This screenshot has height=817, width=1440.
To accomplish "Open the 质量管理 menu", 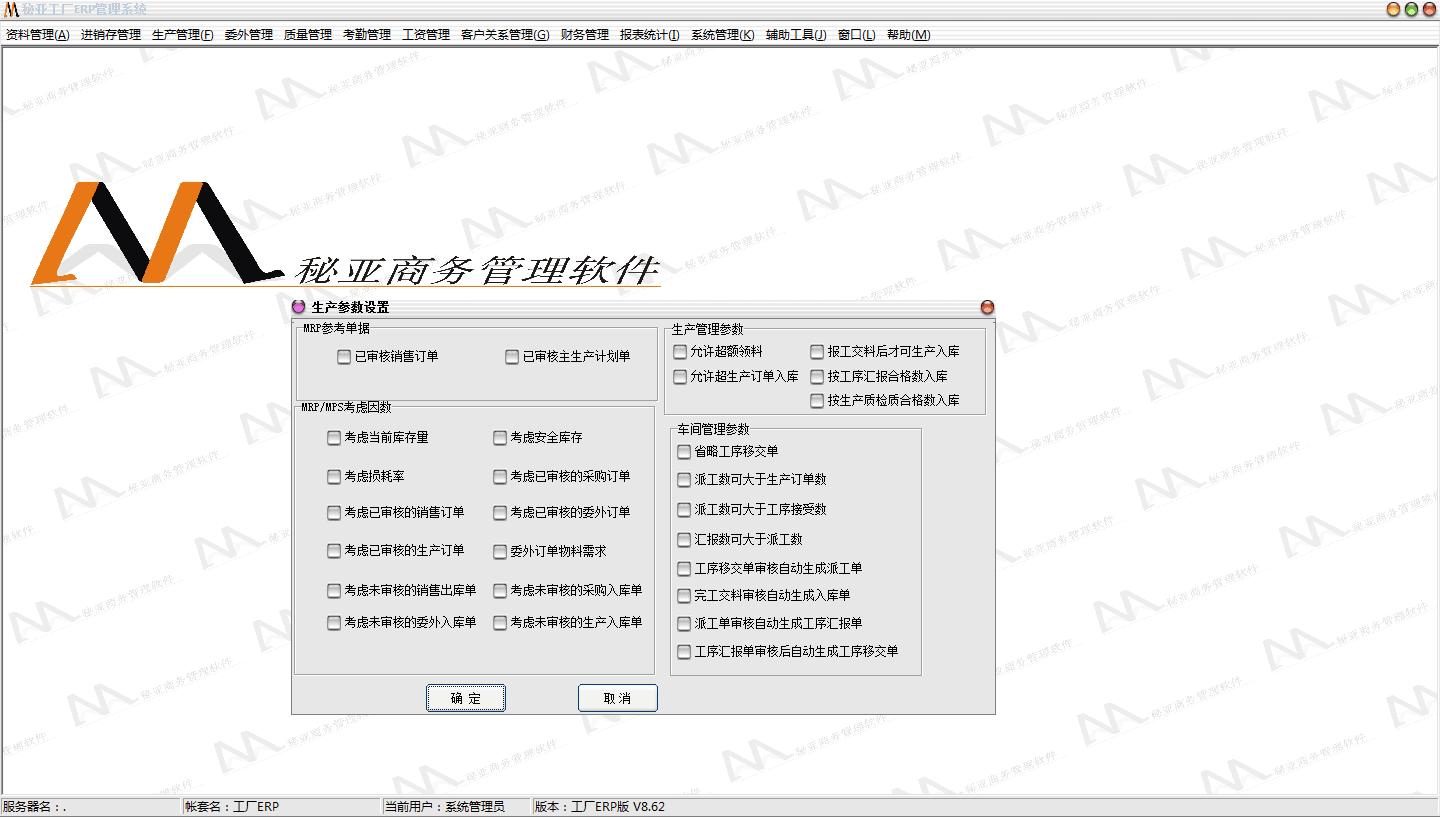I will 308,35.
